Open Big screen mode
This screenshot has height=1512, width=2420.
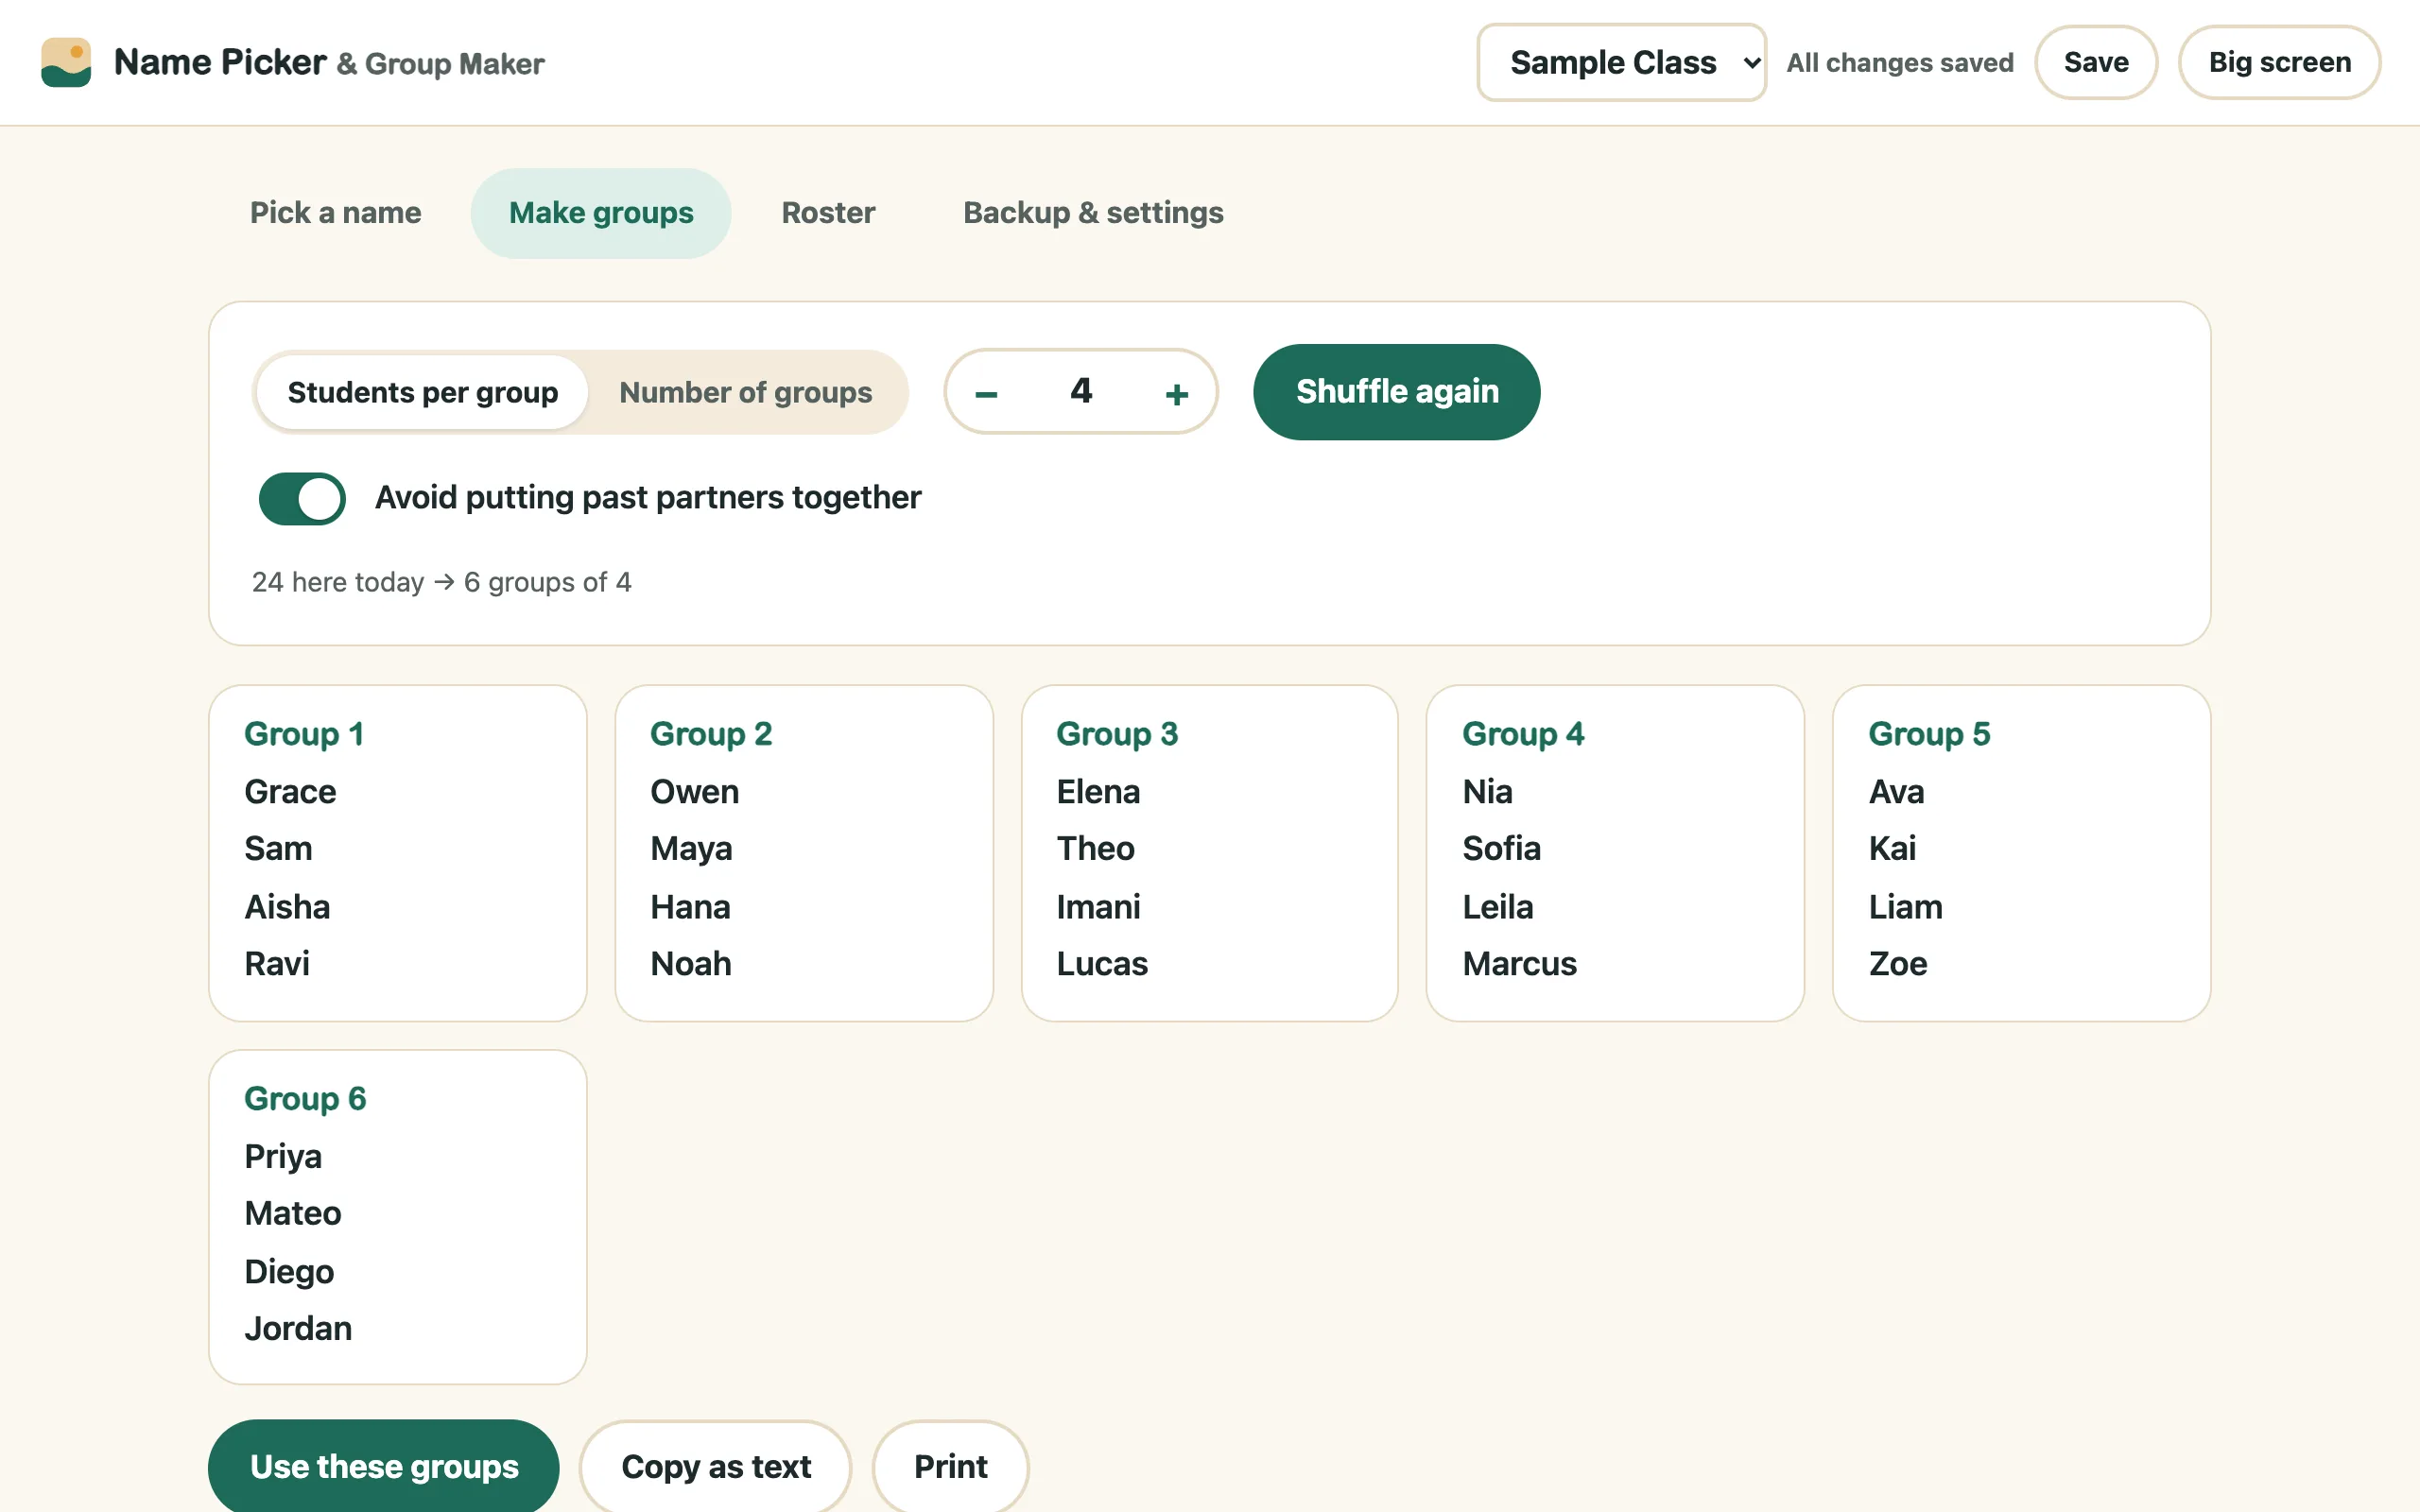pos(2279,62)
